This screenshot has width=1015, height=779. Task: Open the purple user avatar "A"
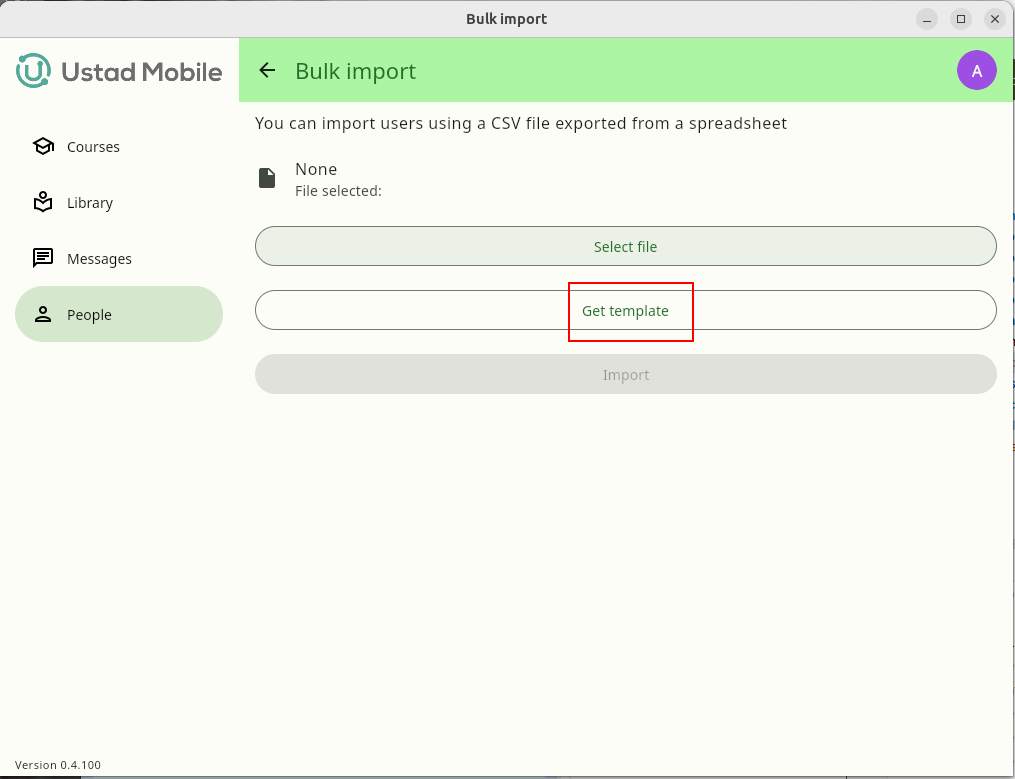click(x=976, y=70)
